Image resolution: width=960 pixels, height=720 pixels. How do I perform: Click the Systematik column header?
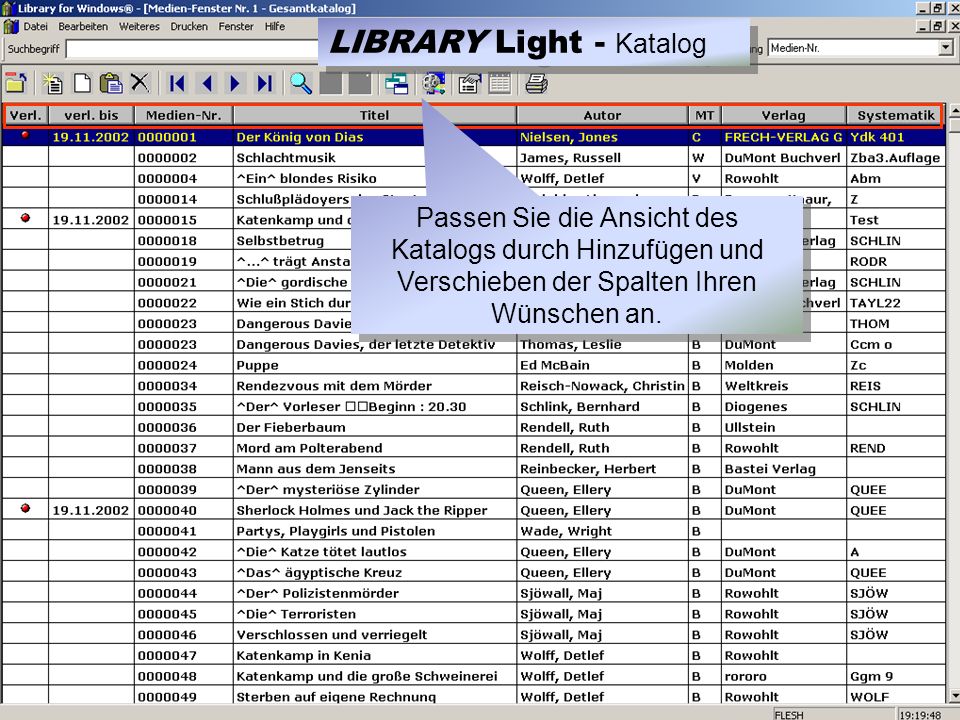(x=896, y=115)
